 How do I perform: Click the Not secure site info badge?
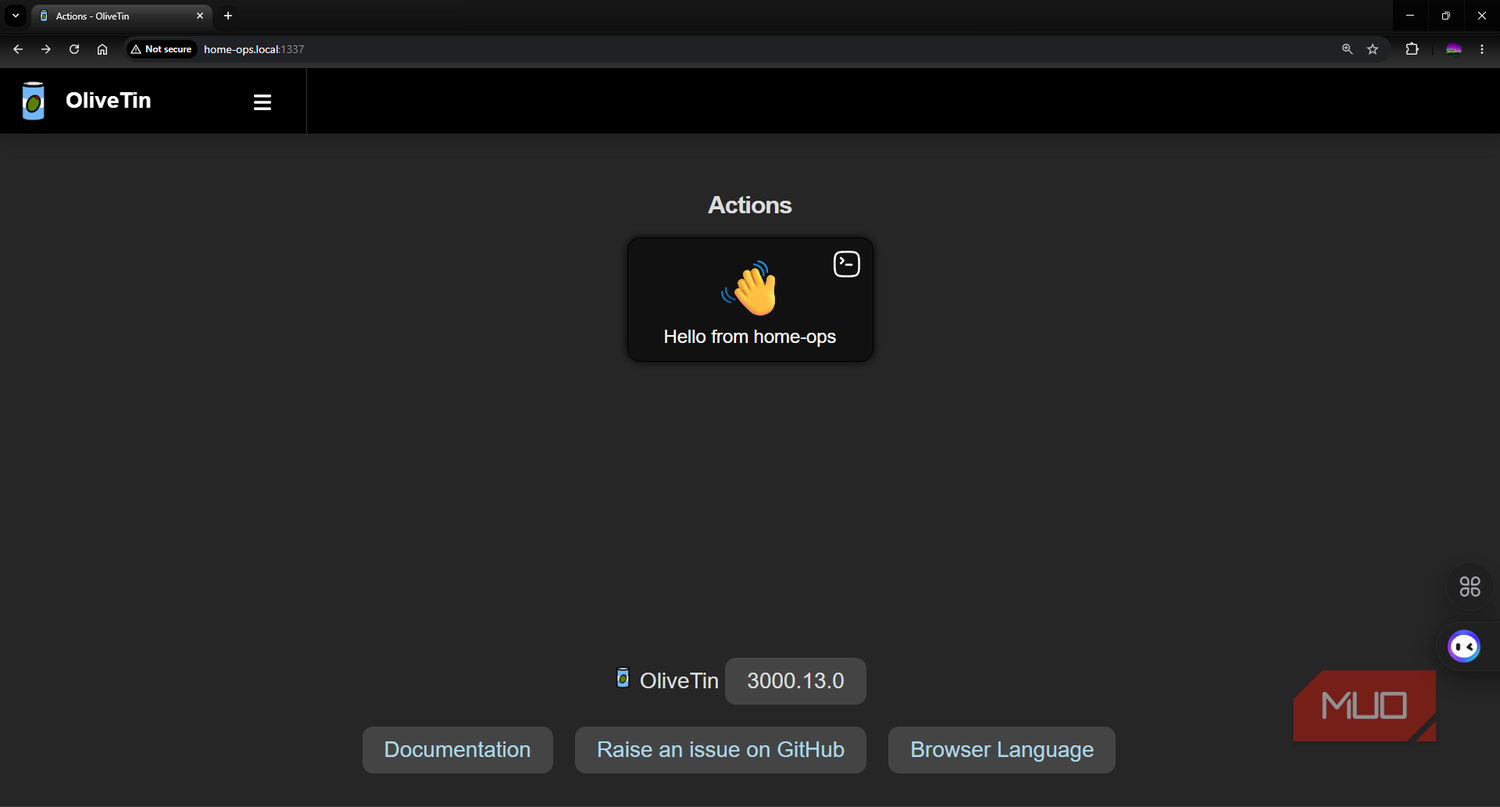161,49
